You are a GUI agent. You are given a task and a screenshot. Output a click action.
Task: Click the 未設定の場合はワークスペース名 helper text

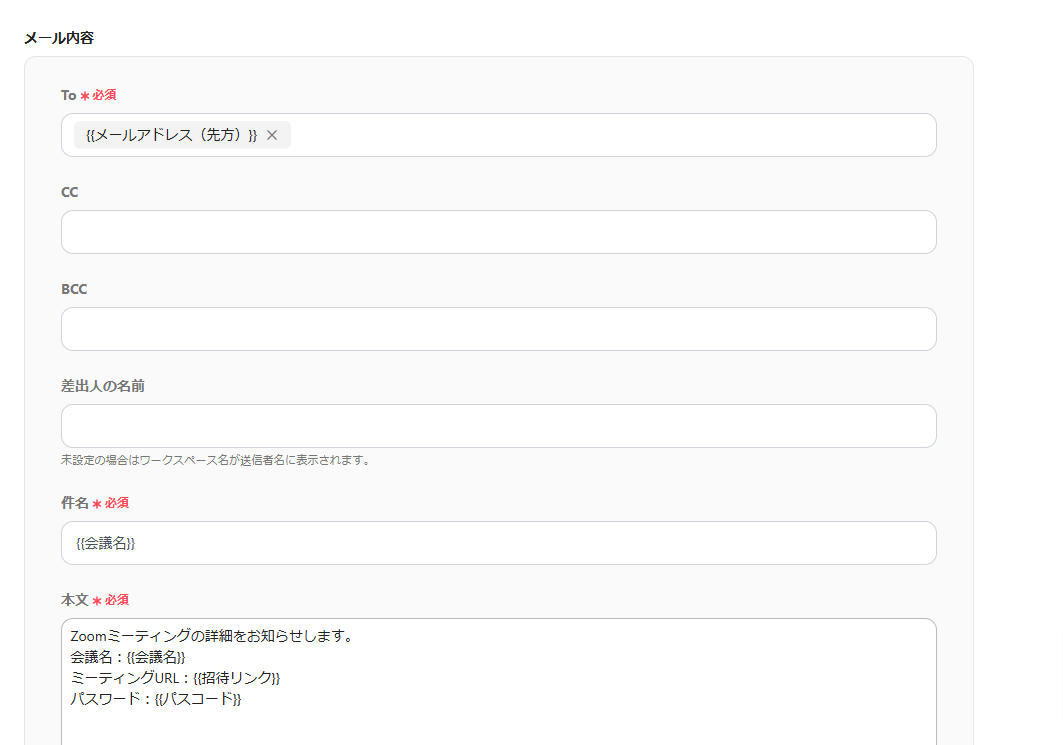coord(216,460)
